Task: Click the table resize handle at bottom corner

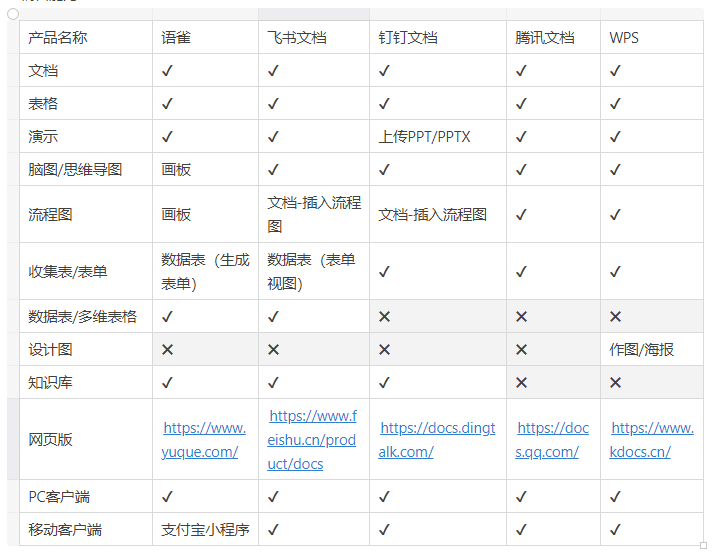Action: 703,545
